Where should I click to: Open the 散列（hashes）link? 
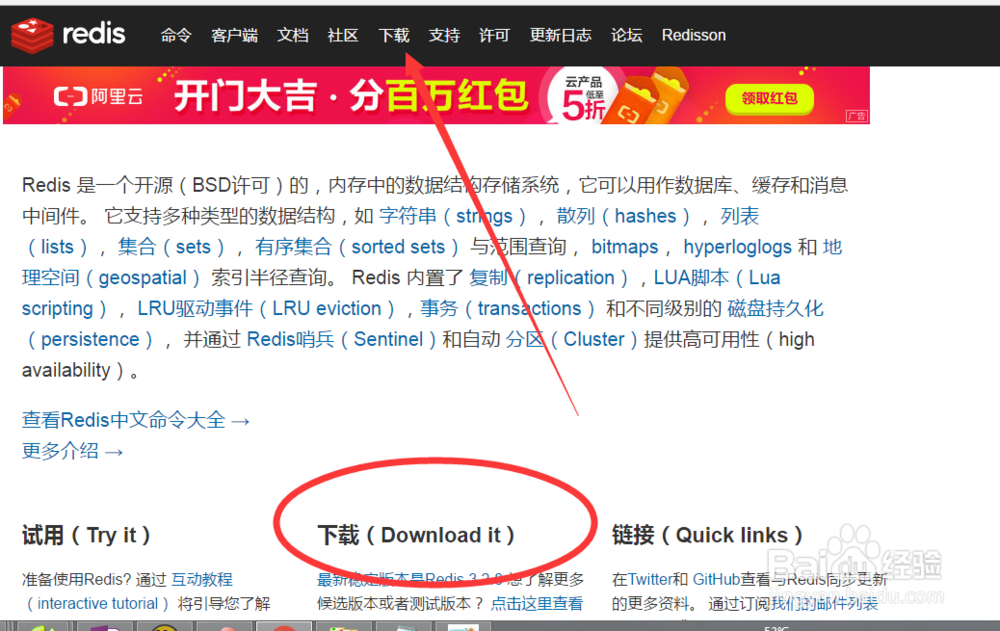[623, 216]
